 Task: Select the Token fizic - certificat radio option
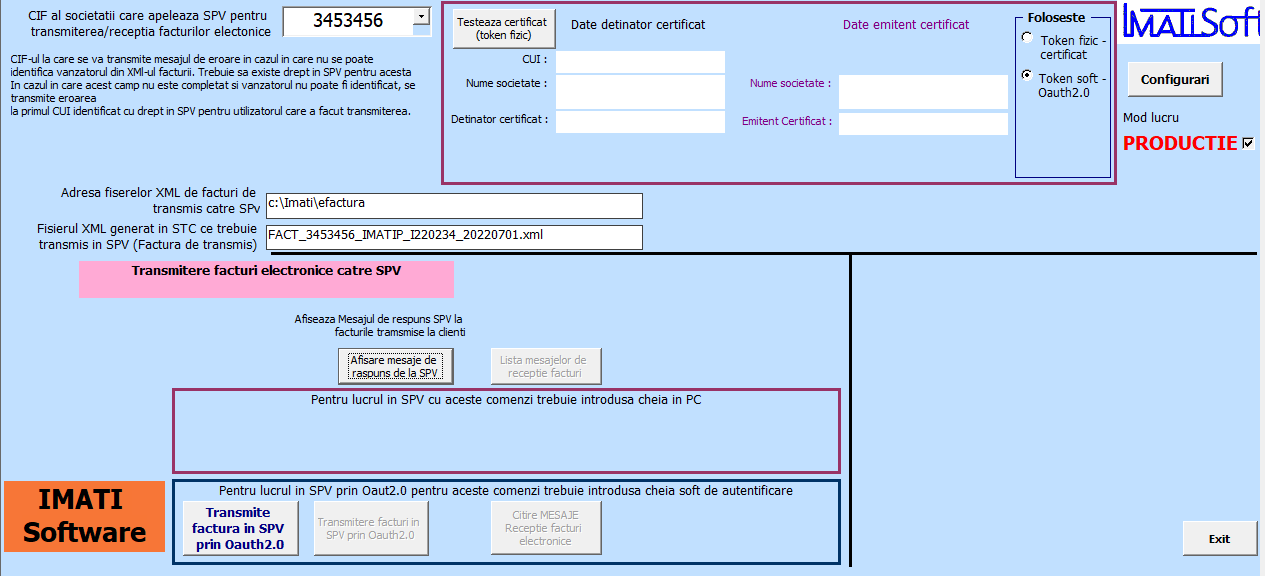1027,38
